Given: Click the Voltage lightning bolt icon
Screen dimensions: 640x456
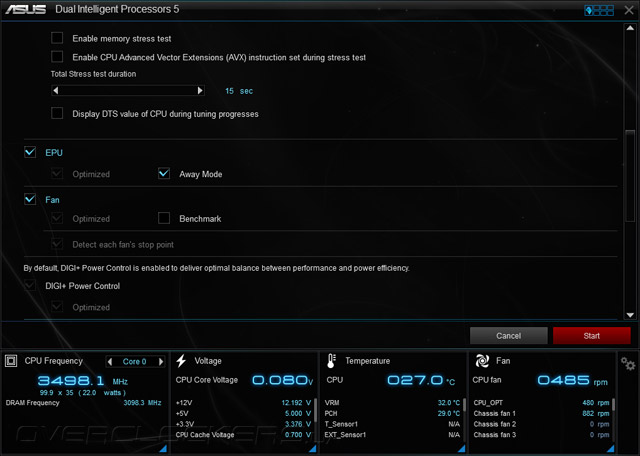Looking at the screenshot, I should [181, 361].
